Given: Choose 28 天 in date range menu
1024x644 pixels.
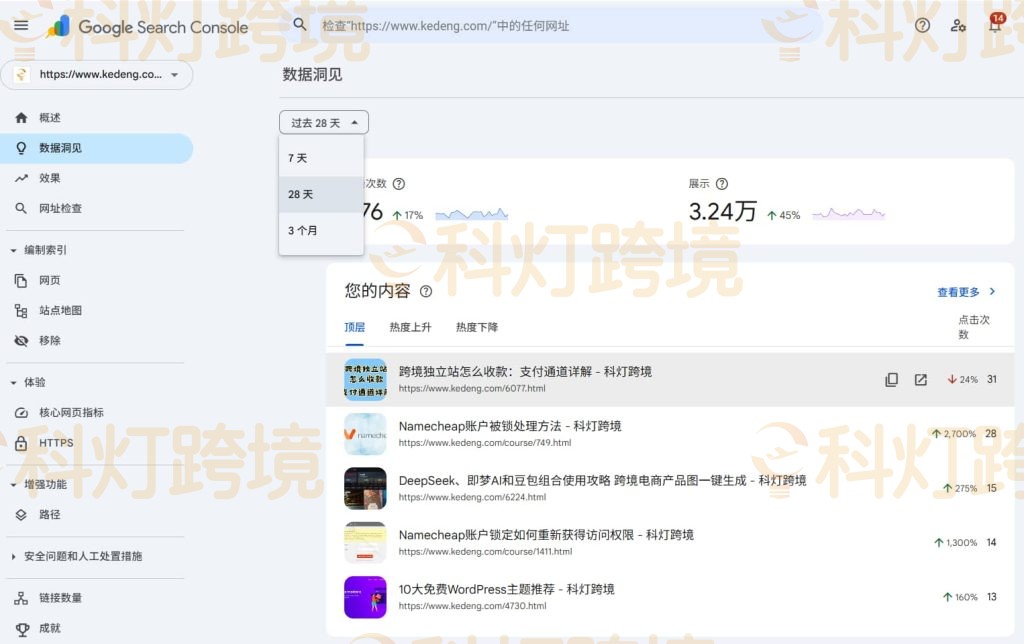Looking at the screenshot, I should (x=321, y=194).
